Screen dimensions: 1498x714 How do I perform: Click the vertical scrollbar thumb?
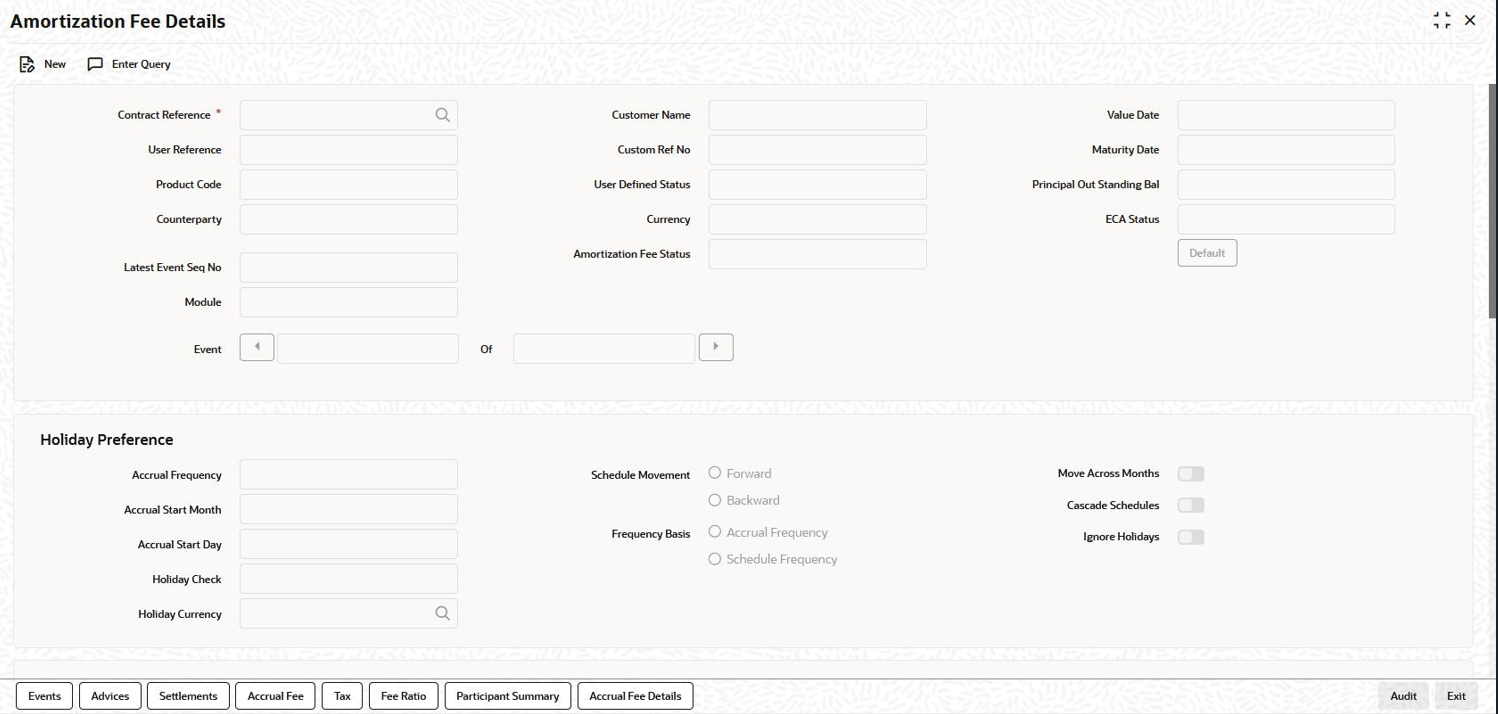pyautogui.click(x=1492, y=201)
